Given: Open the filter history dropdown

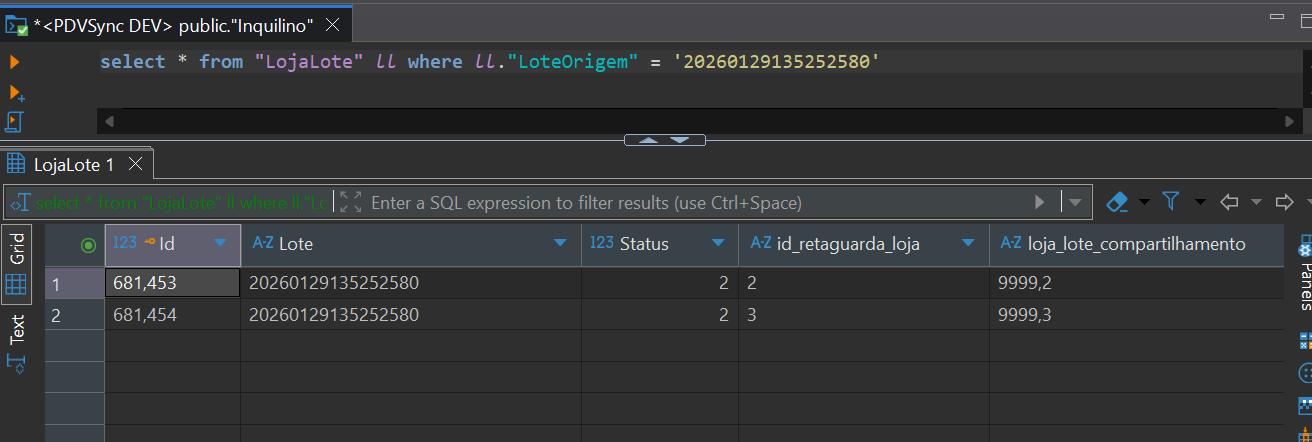Looking at the screenshot, I should (1075, 202).
